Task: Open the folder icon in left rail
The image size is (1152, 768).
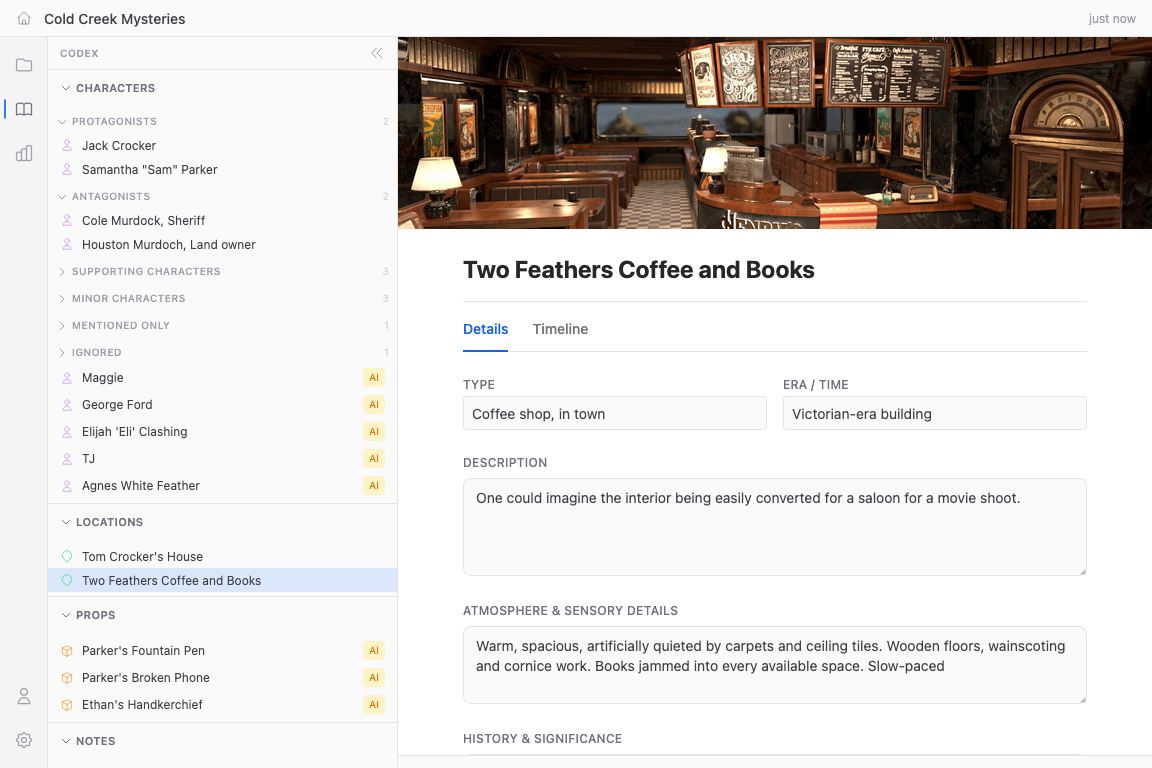Action: [x=24, y=65]
